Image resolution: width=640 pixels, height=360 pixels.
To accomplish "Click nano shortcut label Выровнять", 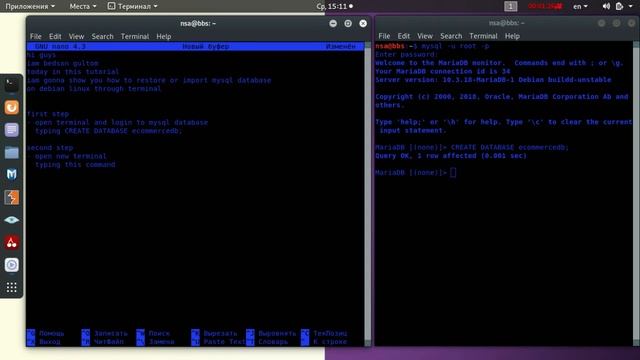I will point(277,333).
